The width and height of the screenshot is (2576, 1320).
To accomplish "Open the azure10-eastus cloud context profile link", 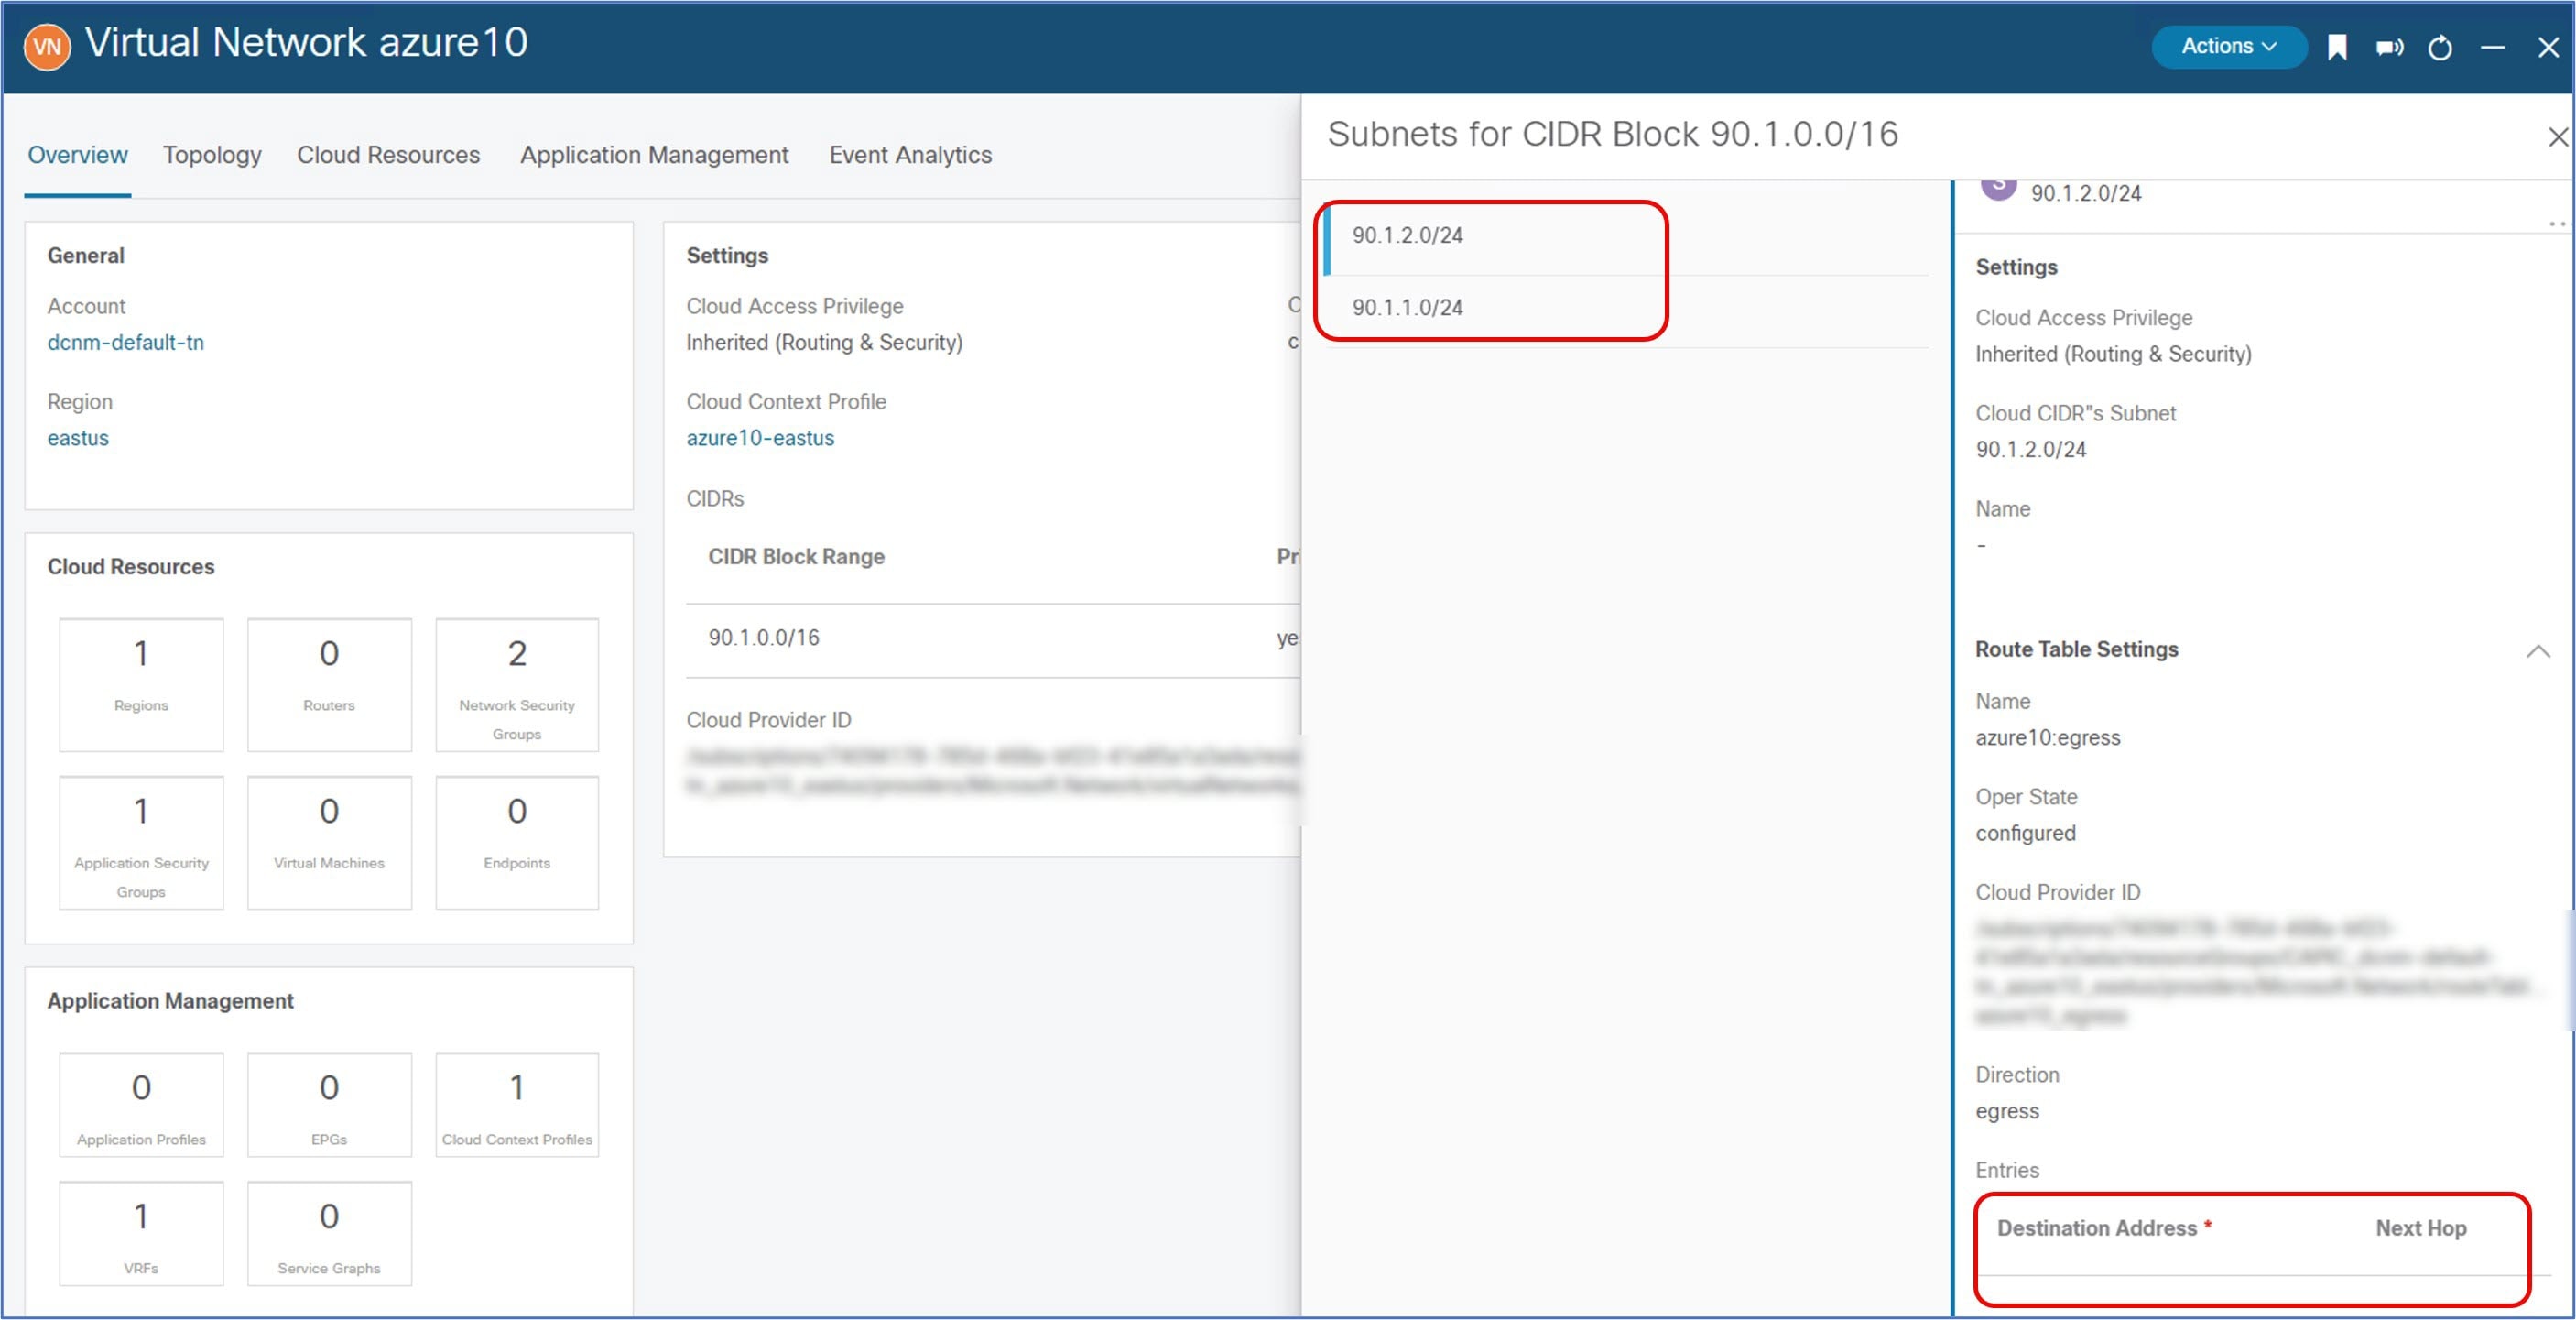I will click(760, 438).
